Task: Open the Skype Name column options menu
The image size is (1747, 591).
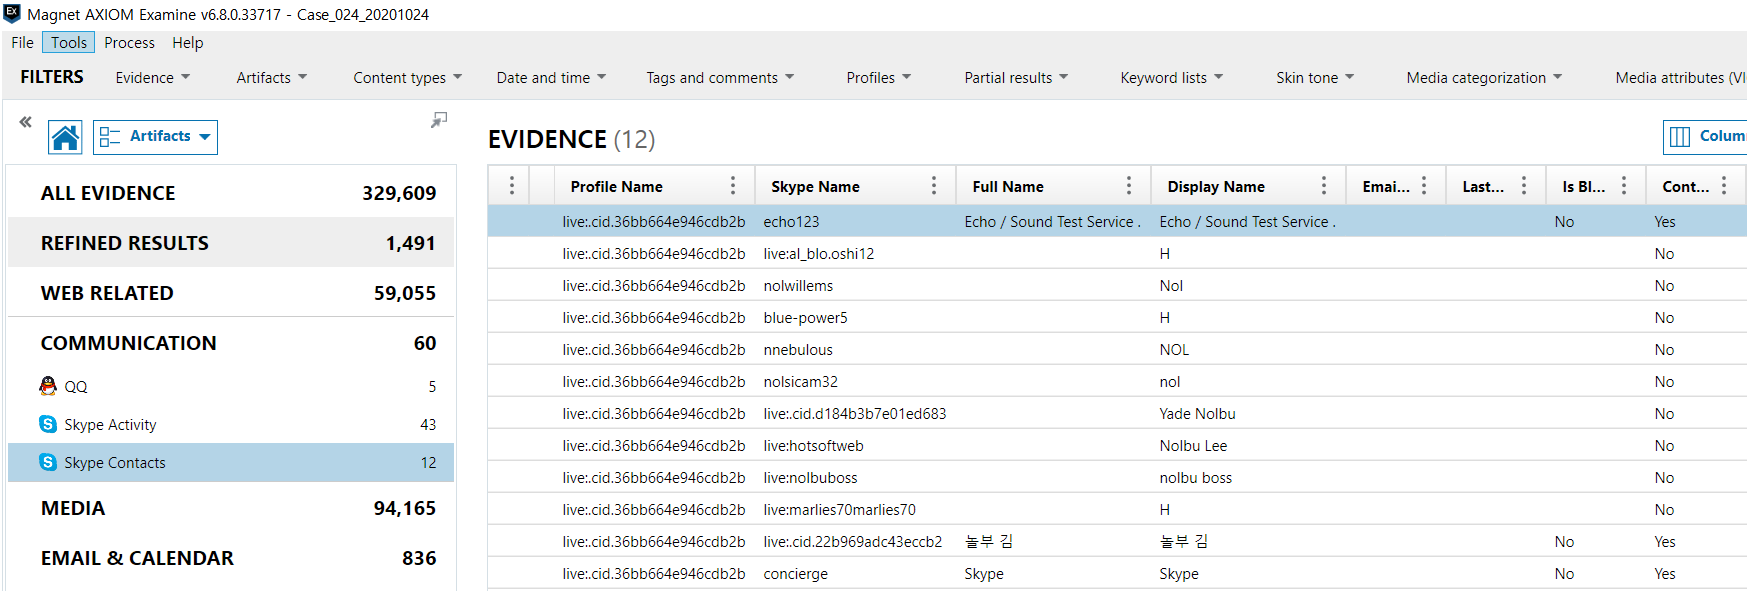Action: click(934, 186)
